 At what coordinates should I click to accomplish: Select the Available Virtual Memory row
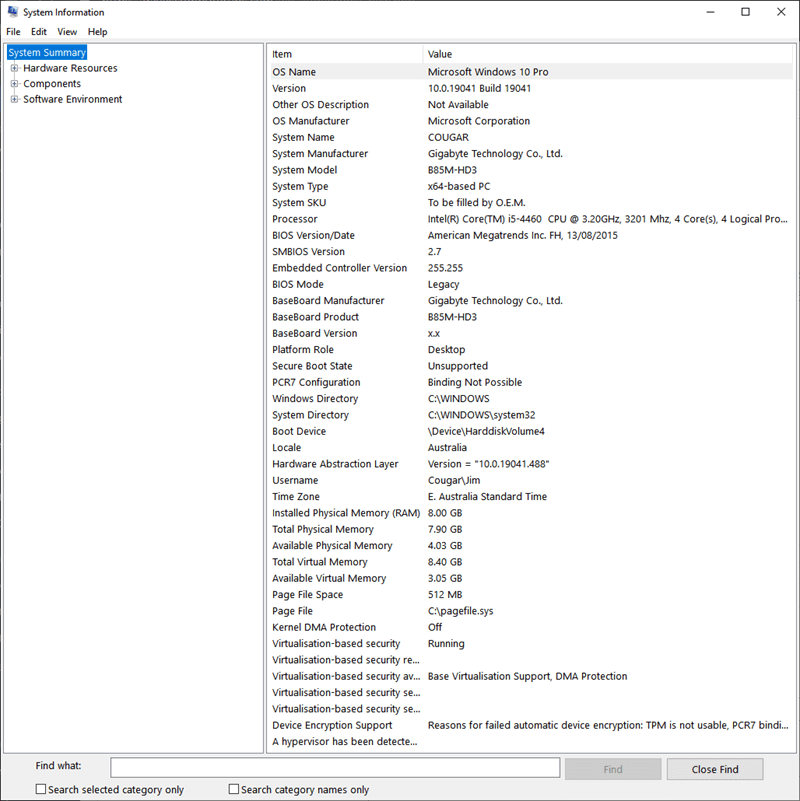[x=531, y=579]
